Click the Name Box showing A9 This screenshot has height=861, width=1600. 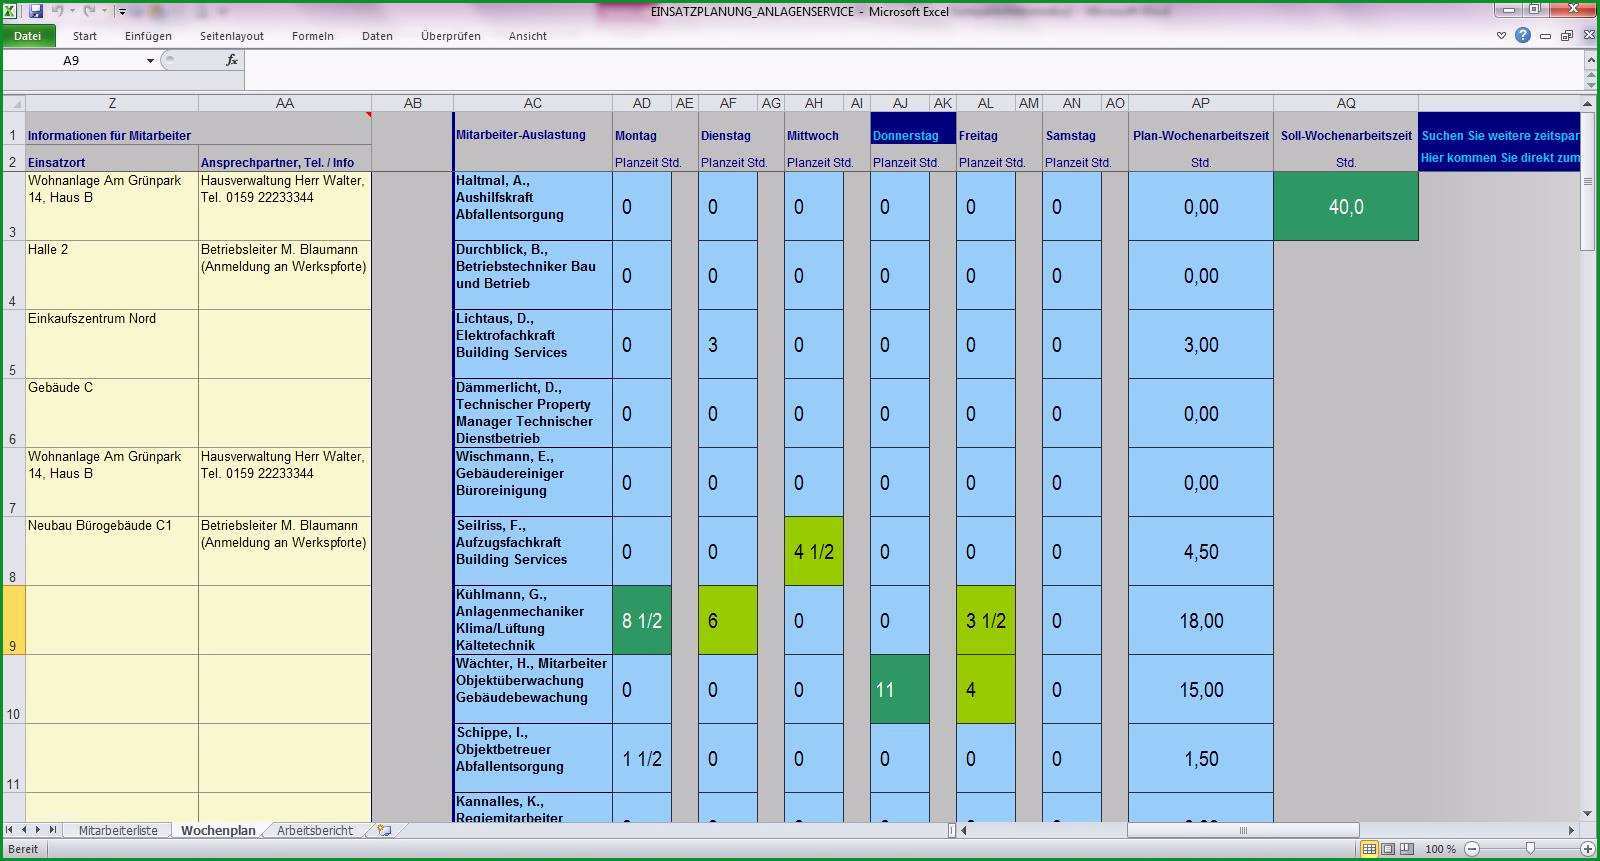[72, 61]
